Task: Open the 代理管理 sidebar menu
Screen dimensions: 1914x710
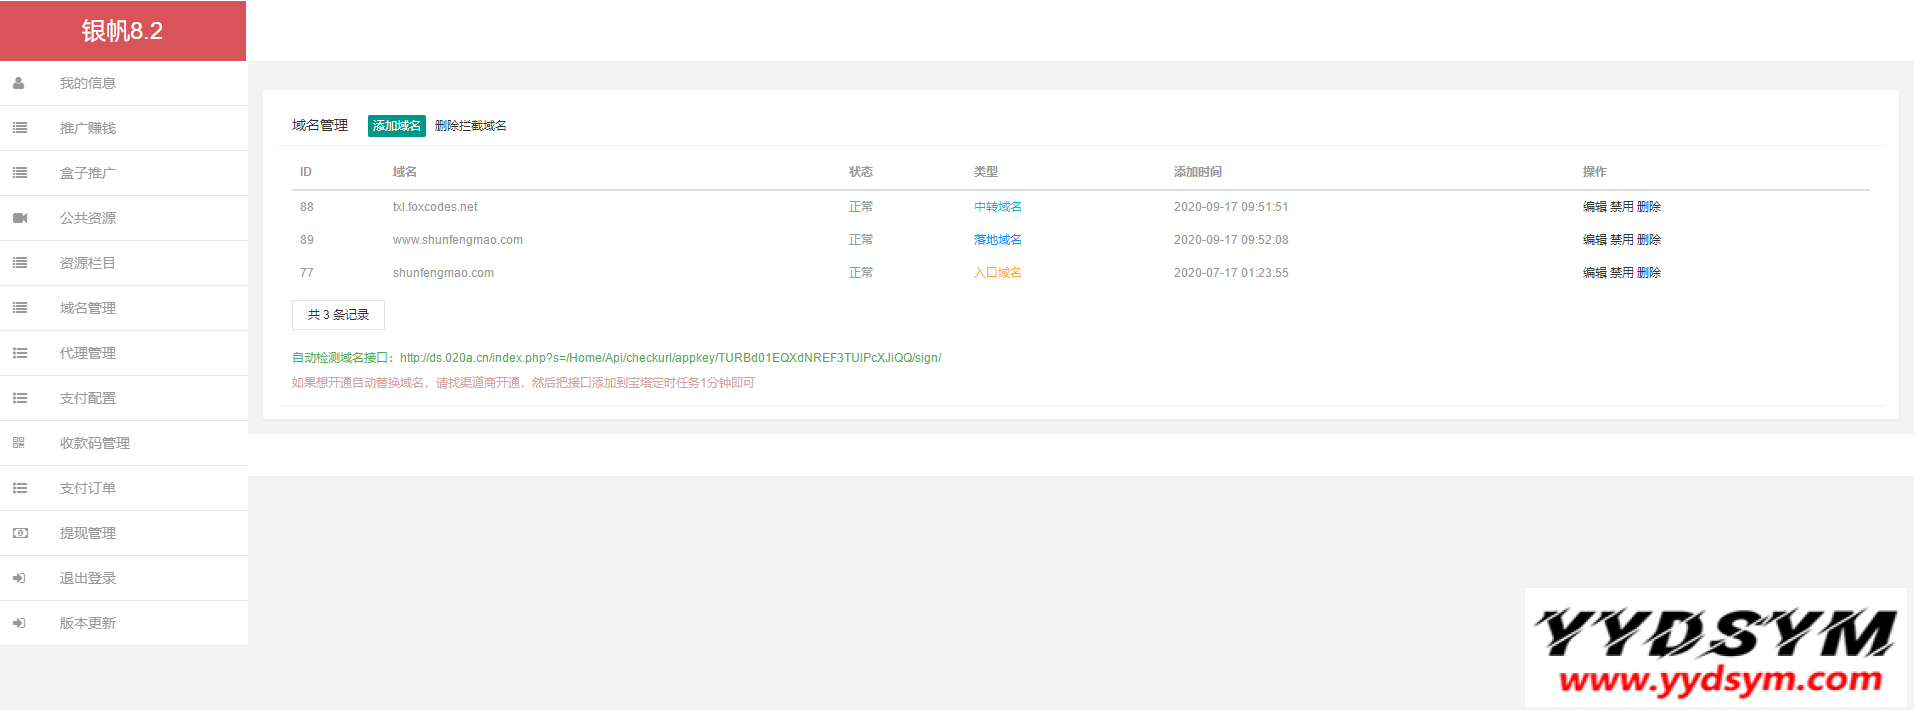Action: click(x=88, y=353)
